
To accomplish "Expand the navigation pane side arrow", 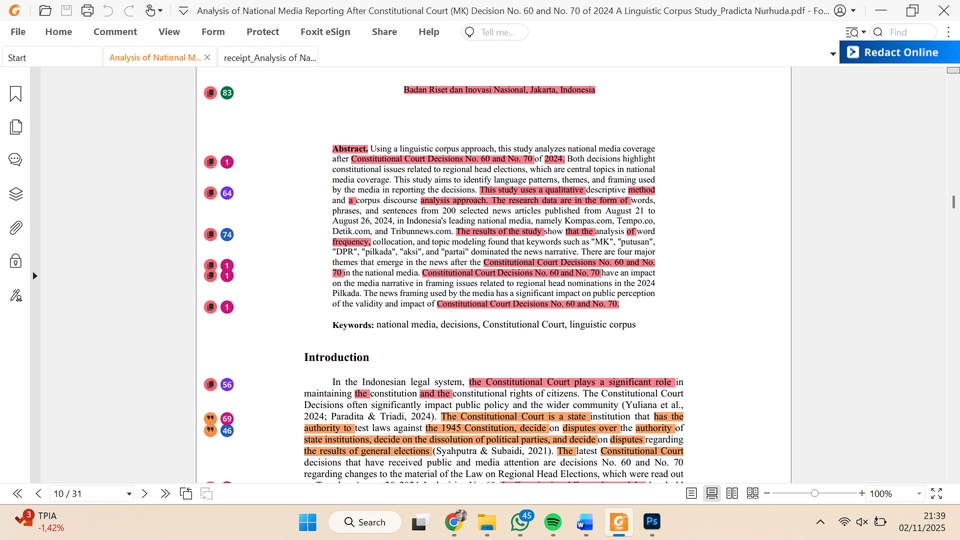I will [35, 276].
